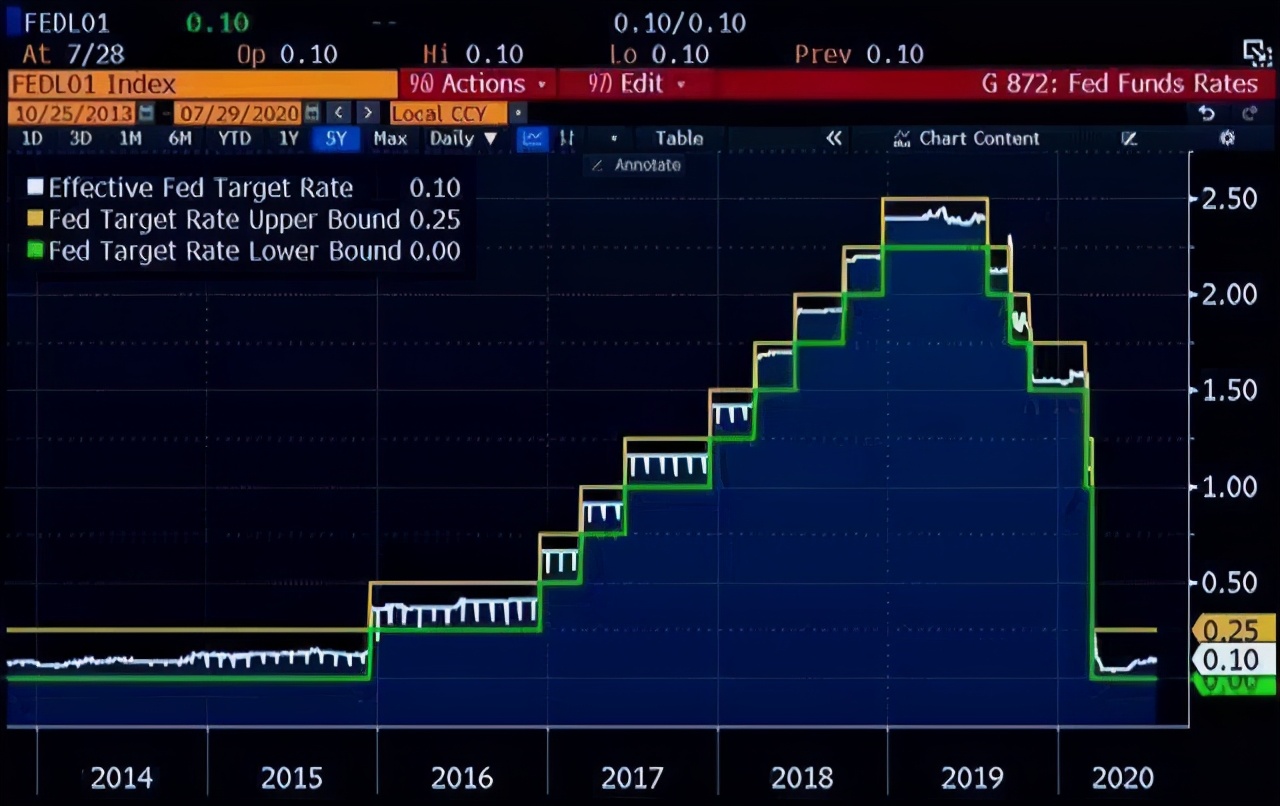Open the 97) Edit dropdown menu

[636, 84]
